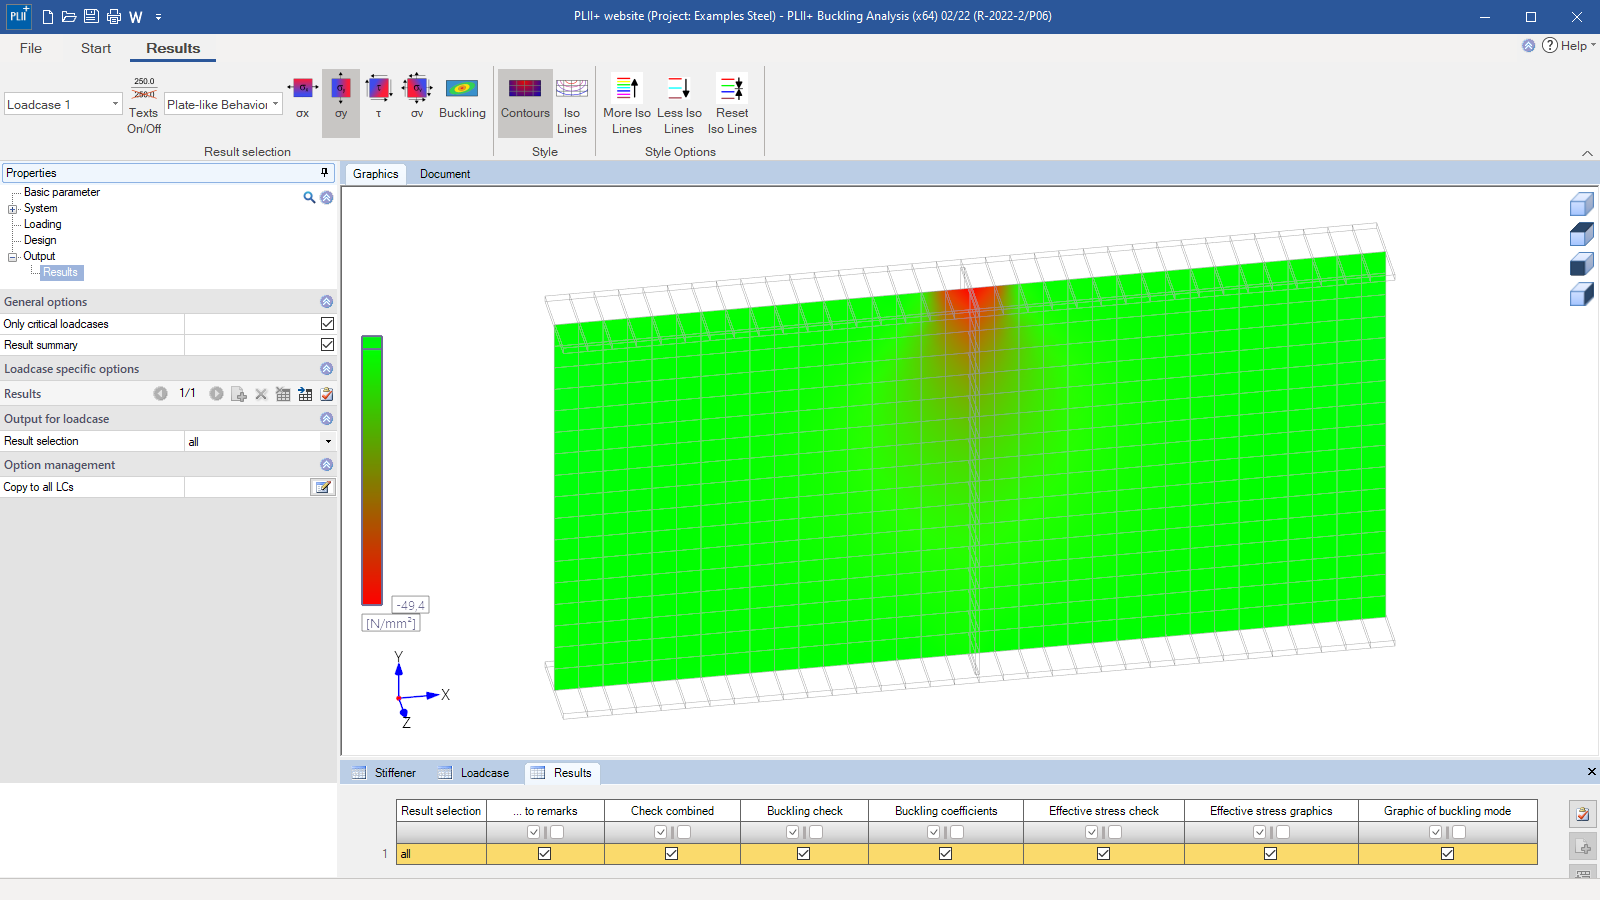Uncheck Graphic of buckling mode for row all
This screenshot has height=900, width=1600.
tap(1447, 854)
